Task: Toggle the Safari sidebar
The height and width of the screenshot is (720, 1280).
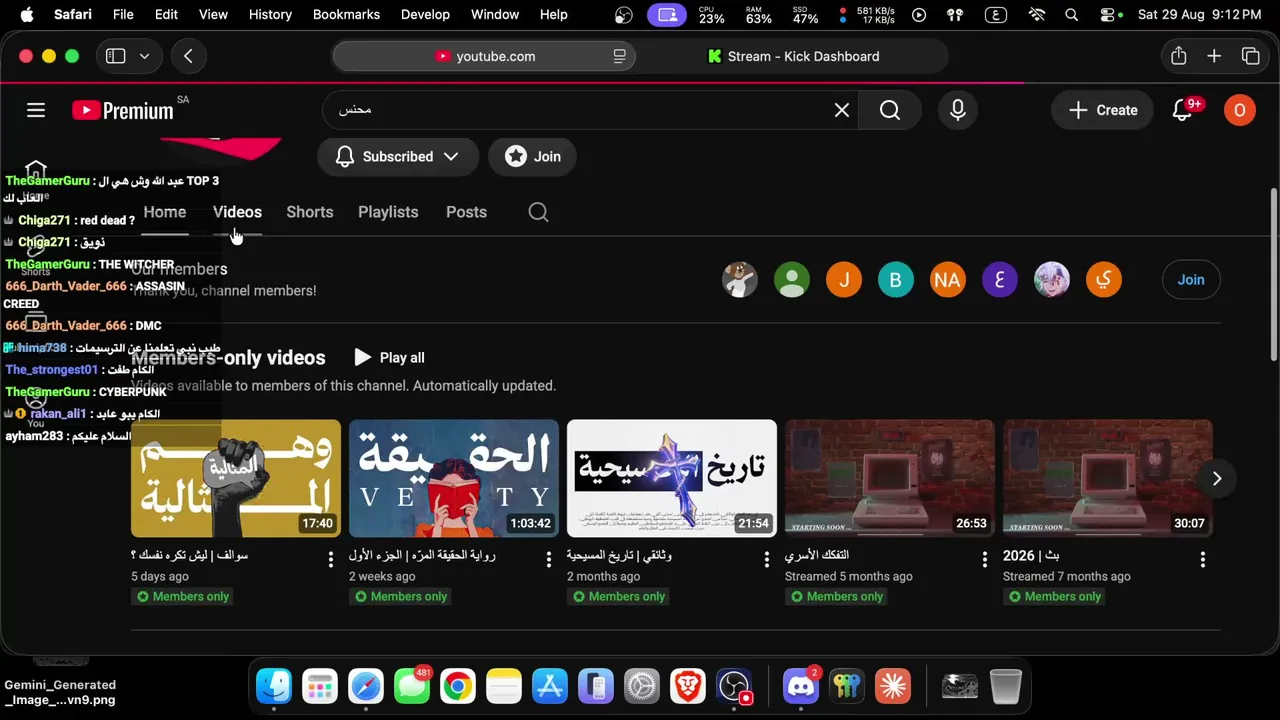Action: 116,56
